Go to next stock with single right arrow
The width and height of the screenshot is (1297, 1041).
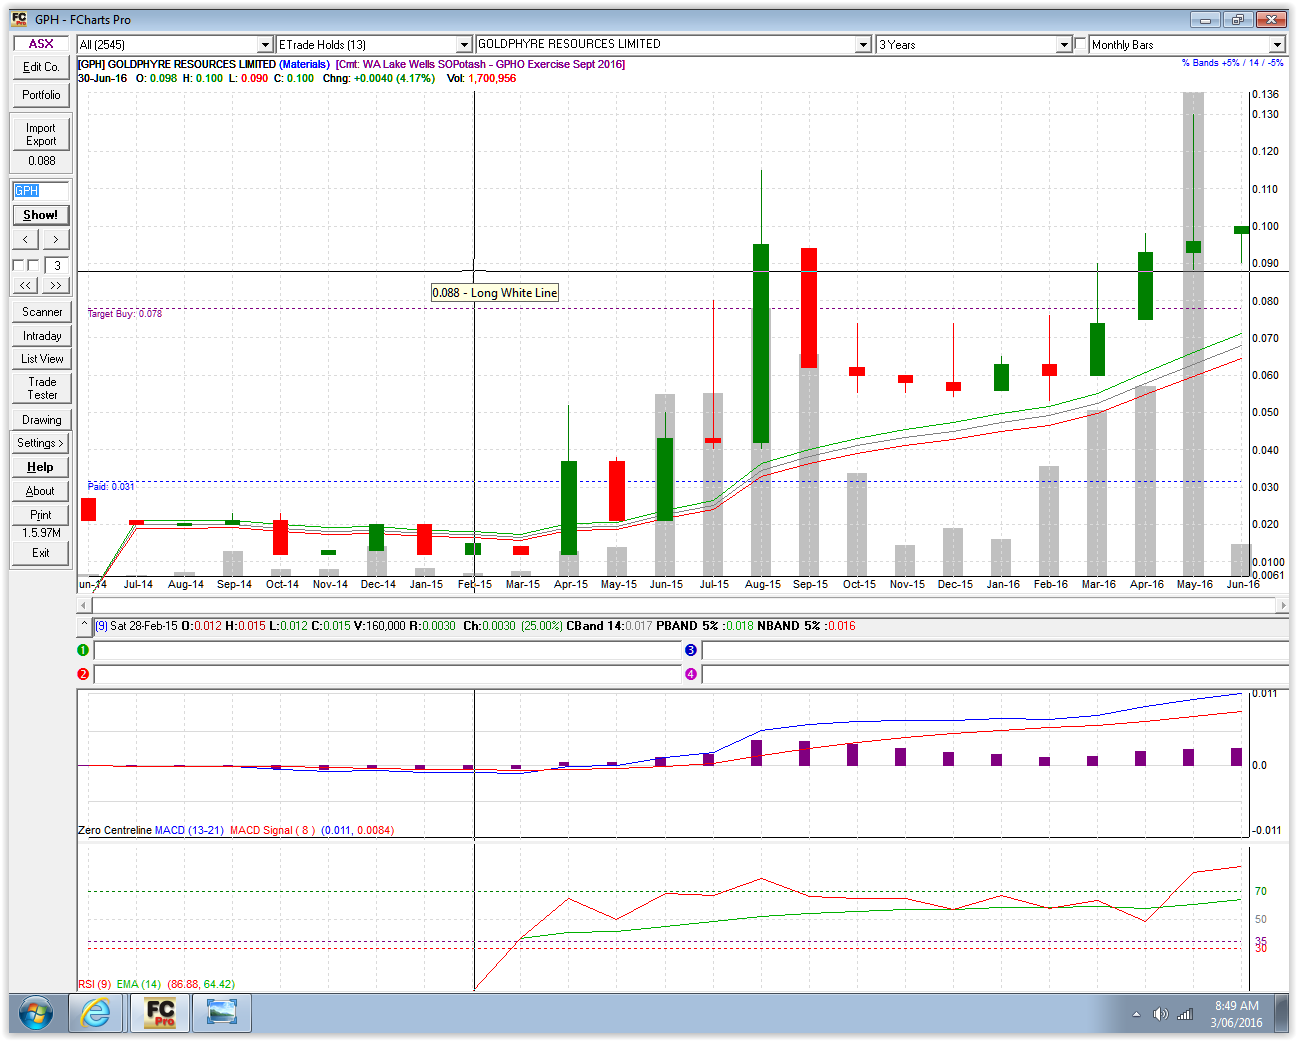click(56, 239)
